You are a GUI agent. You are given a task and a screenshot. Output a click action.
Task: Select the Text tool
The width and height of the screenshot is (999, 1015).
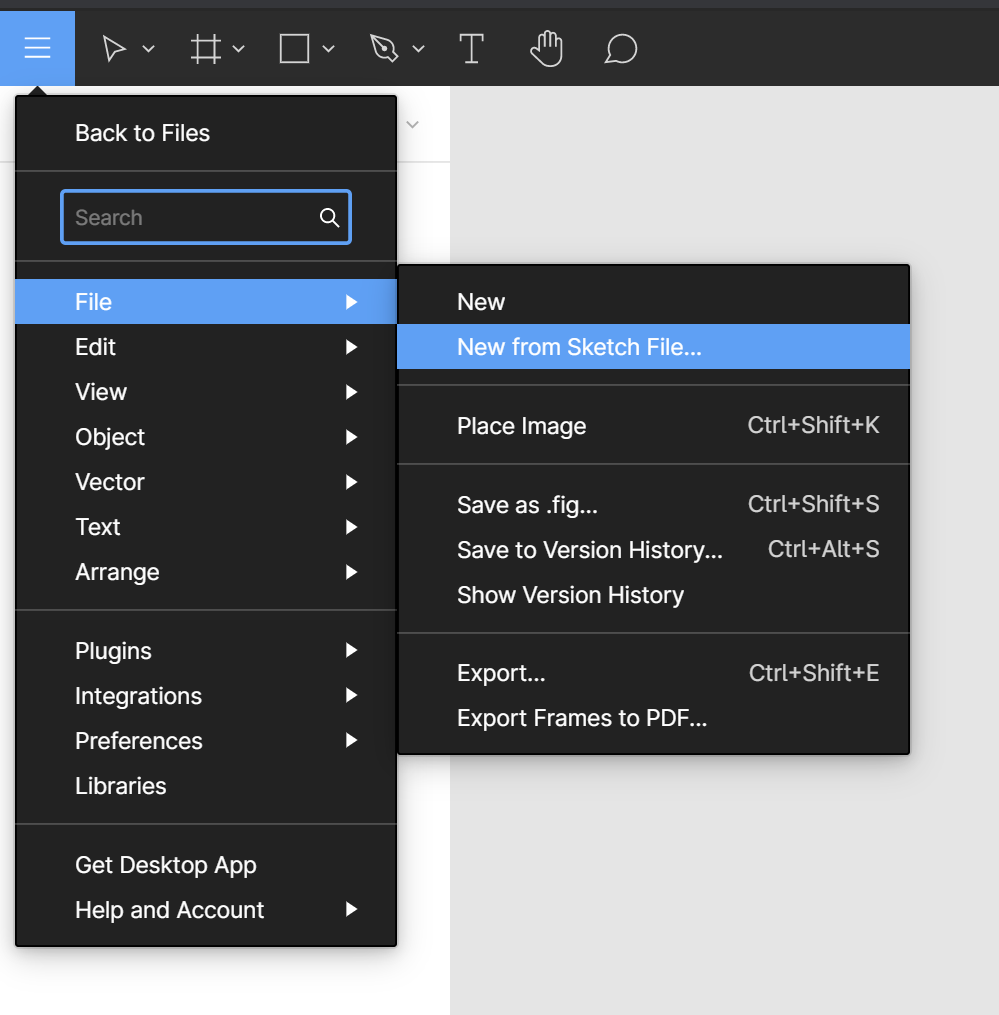click(x=471, y=49)
